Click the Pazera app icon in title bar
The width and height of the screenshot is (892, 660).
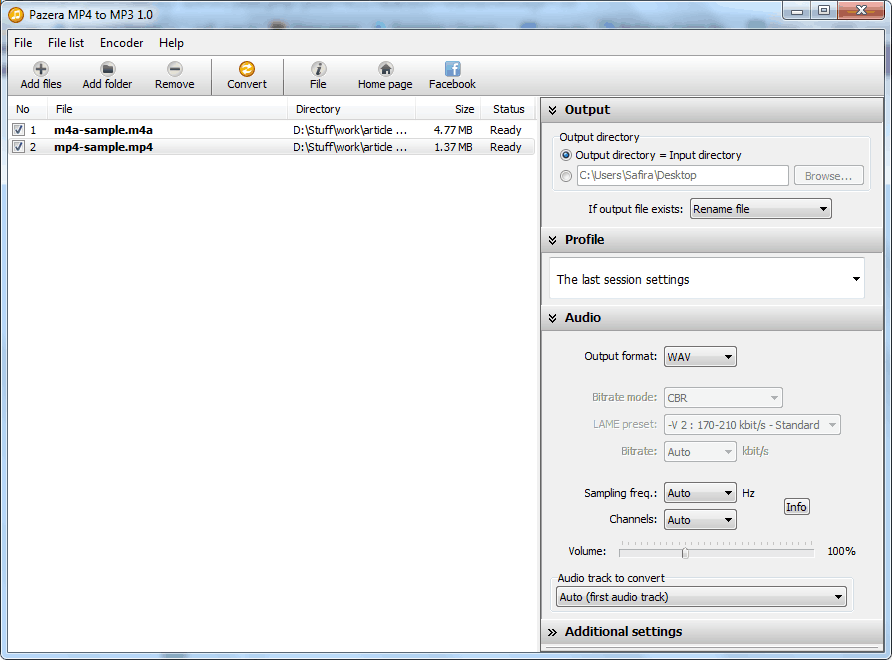click(16, 15)
